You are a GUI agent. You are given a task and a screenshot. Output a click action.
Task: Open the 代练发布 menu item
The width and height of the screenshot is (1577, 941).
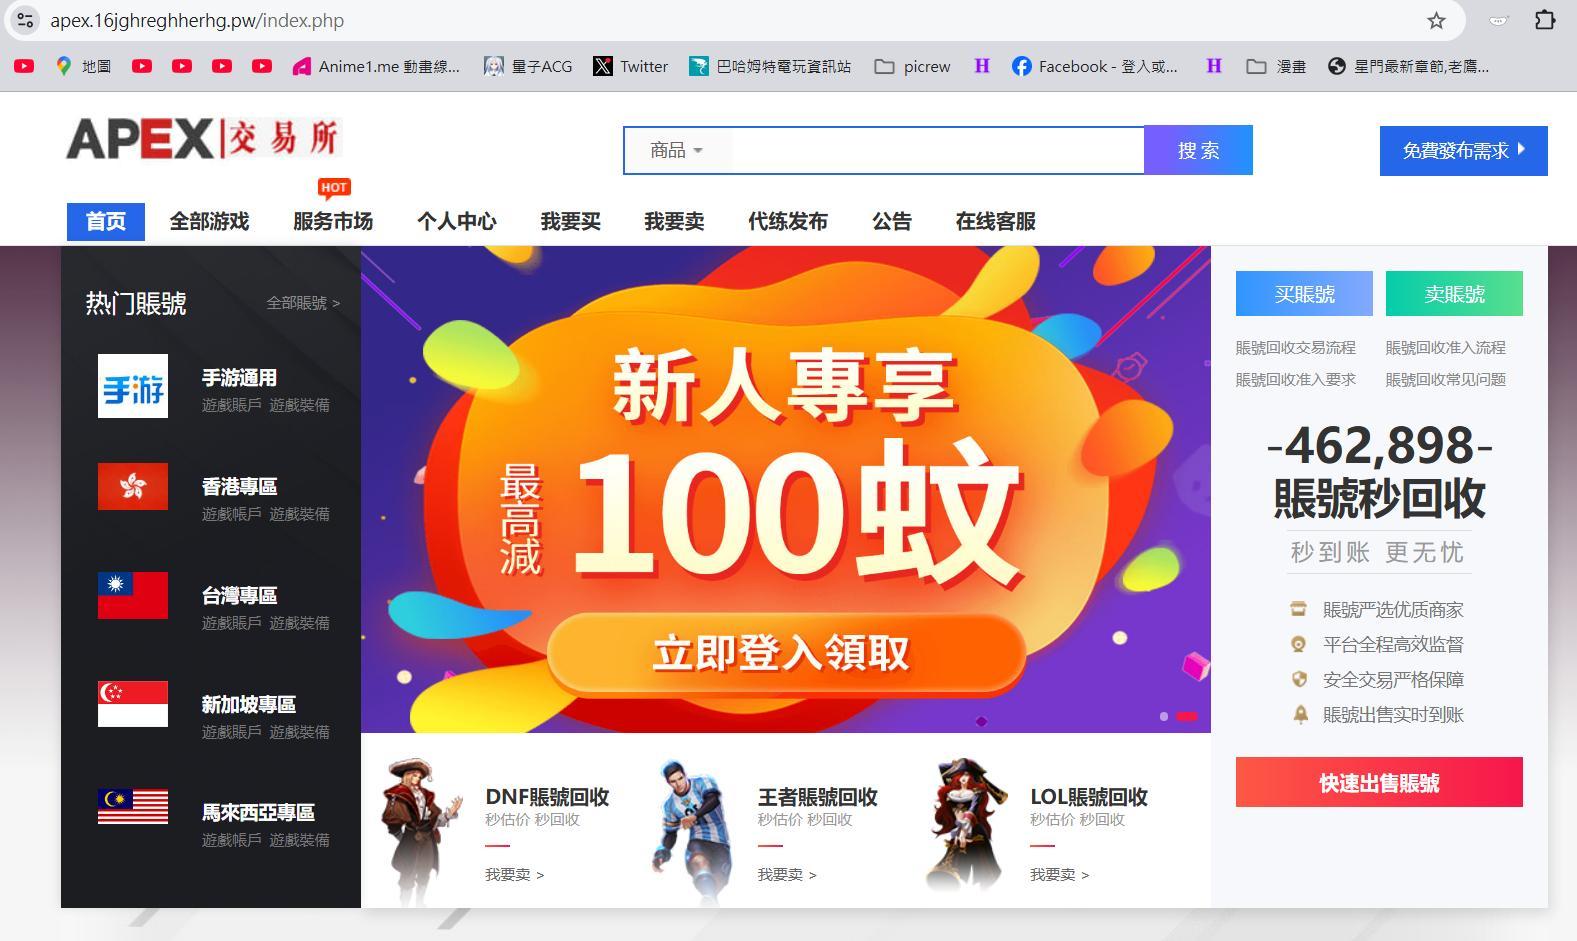(x=788, y=222)
